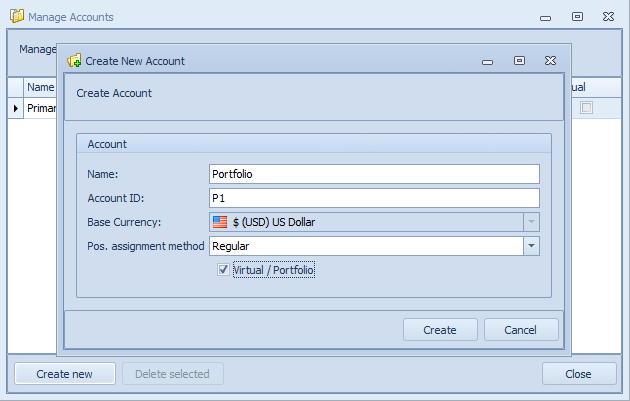Close the Create New Account dialog with X
The height and width of the screenshot is (401, 630).
[550, 61]
